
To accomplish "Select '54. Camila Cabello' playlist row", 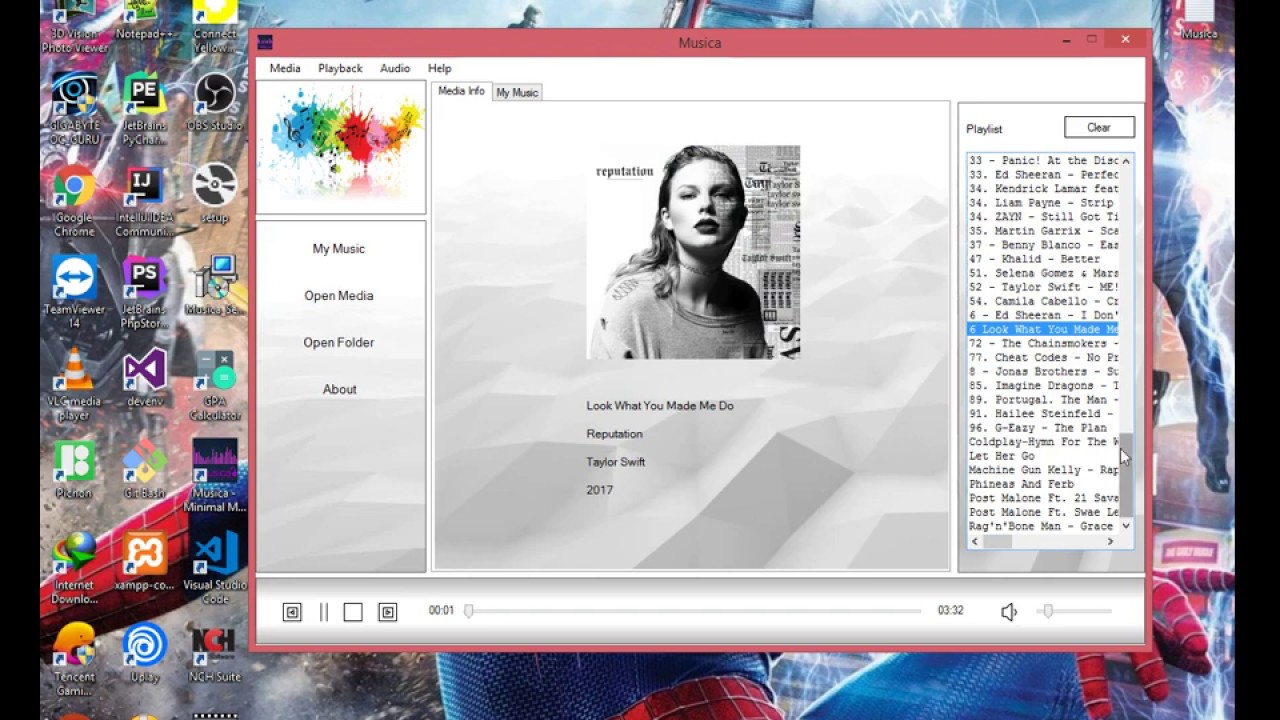I will (x=1043, y=300).
